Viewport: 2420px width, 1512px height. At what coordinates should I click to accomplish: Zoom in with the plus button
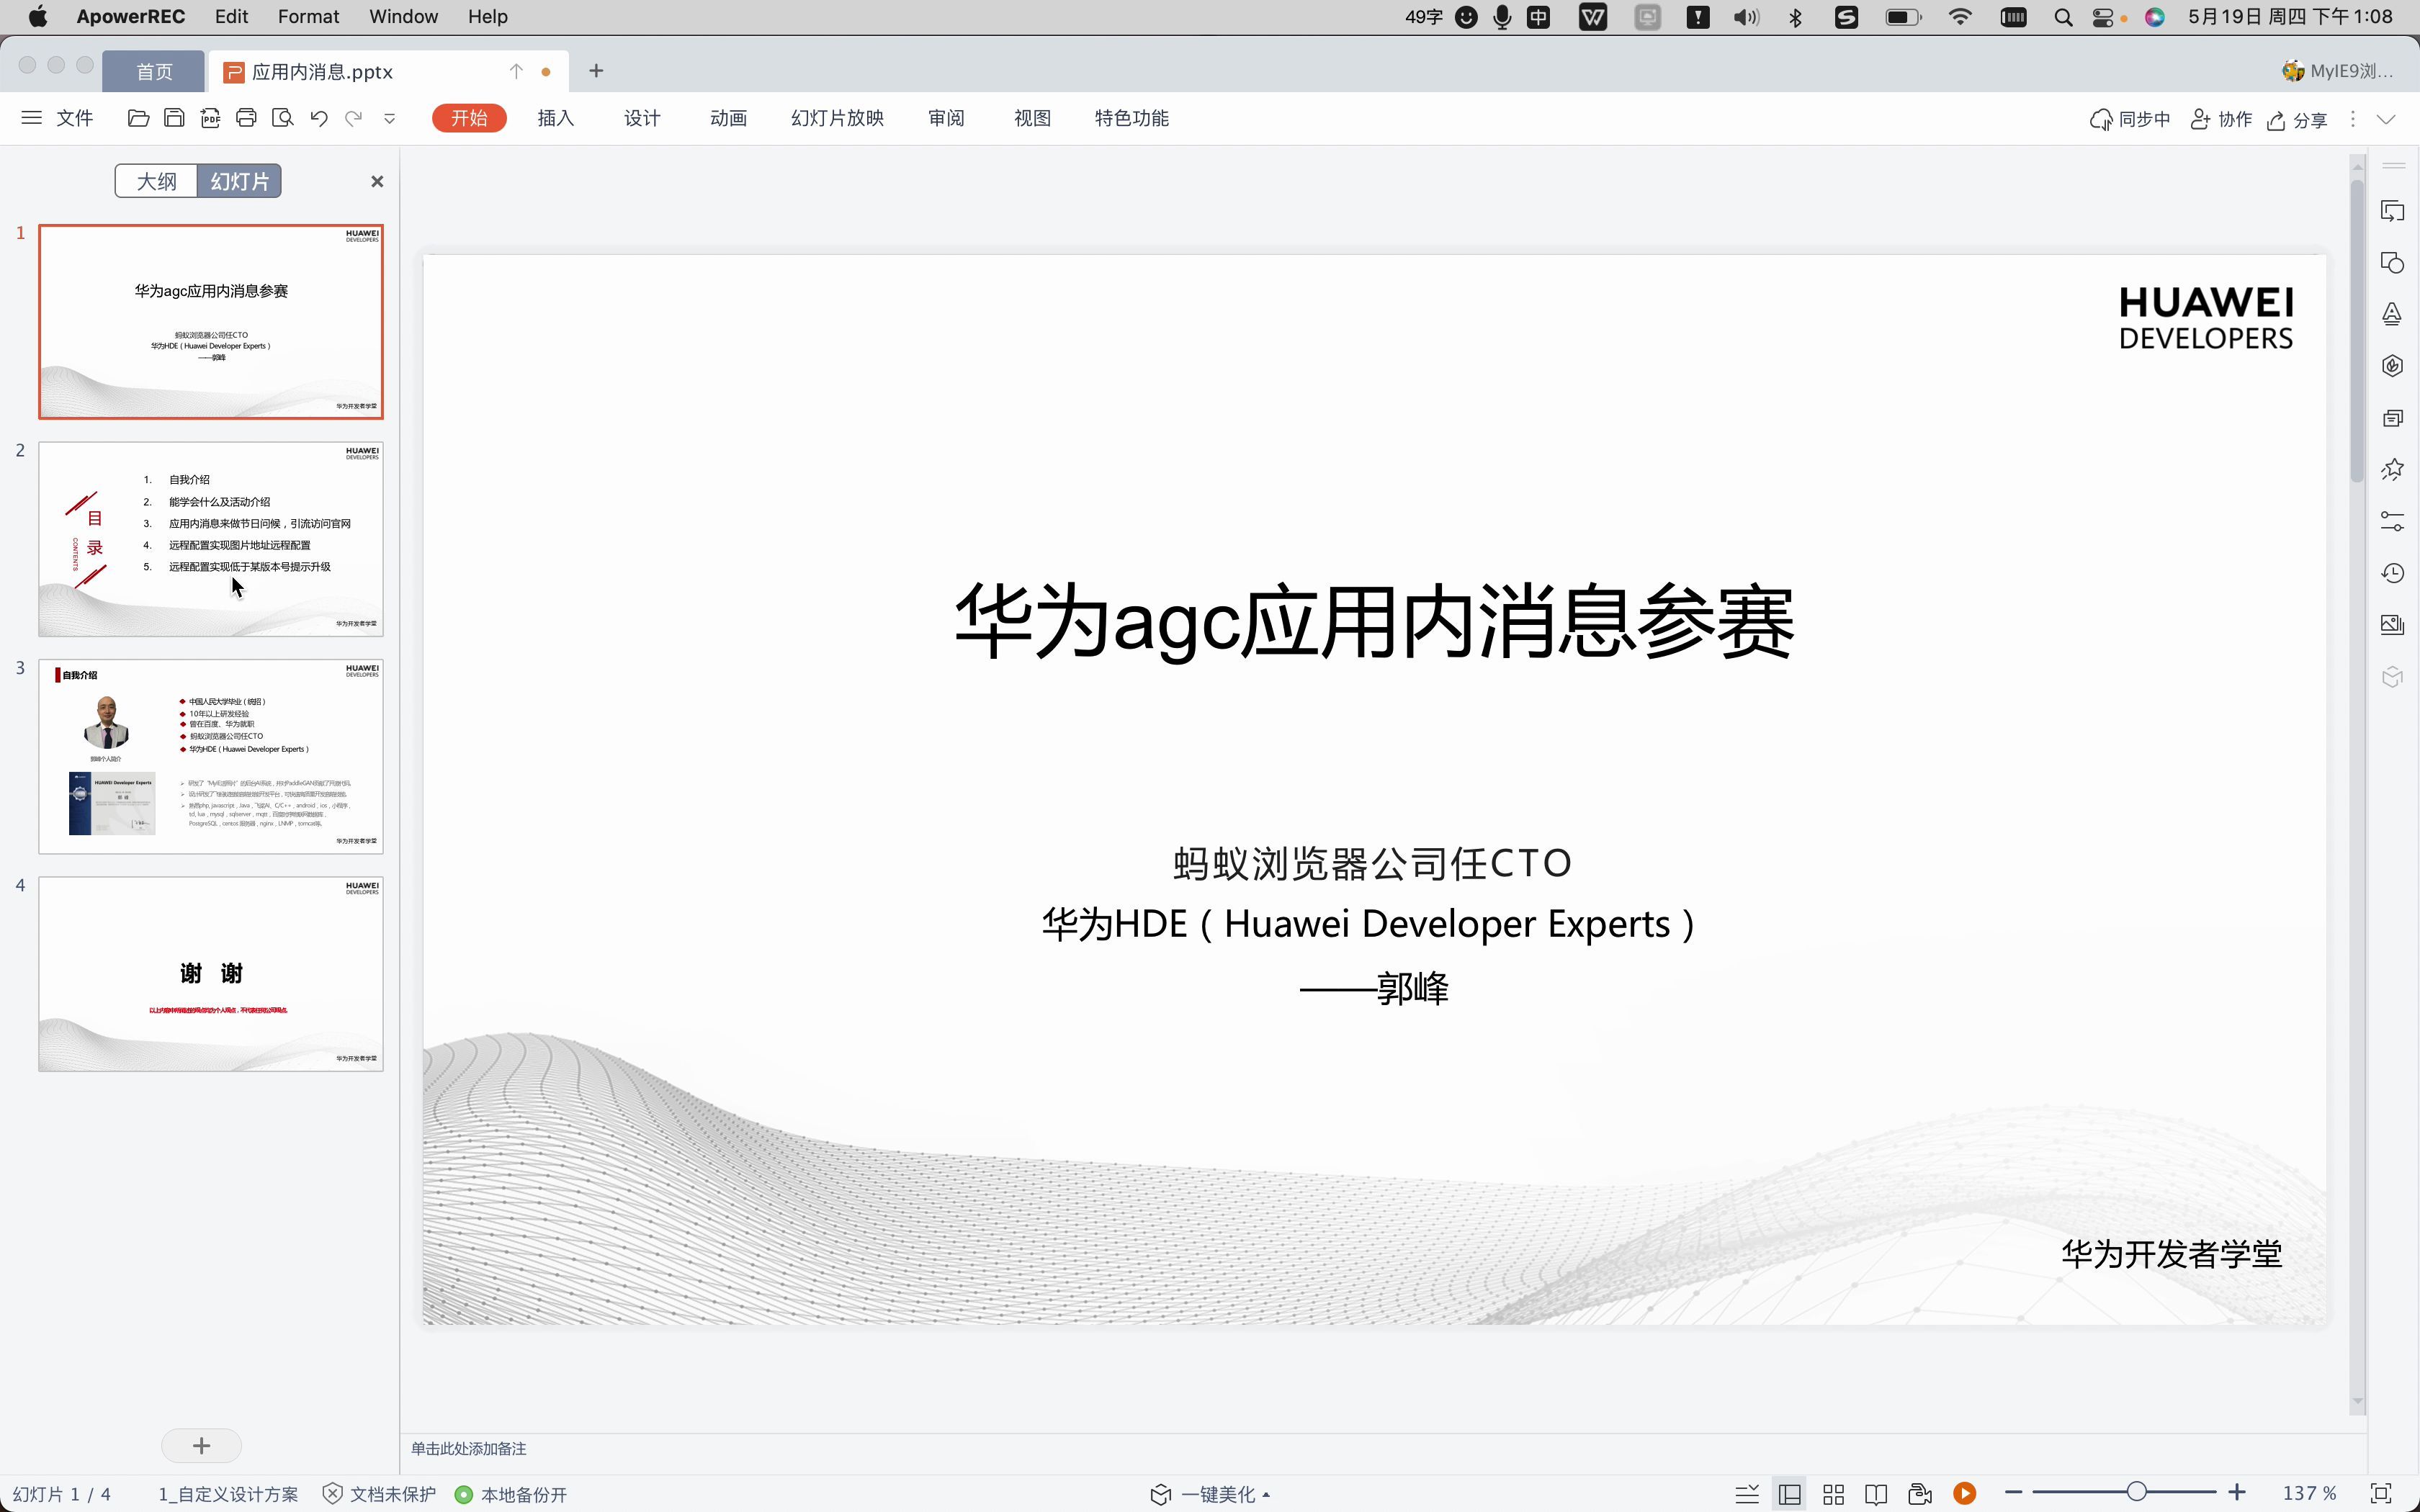pyautogui.click(x=2237, y=1493)
